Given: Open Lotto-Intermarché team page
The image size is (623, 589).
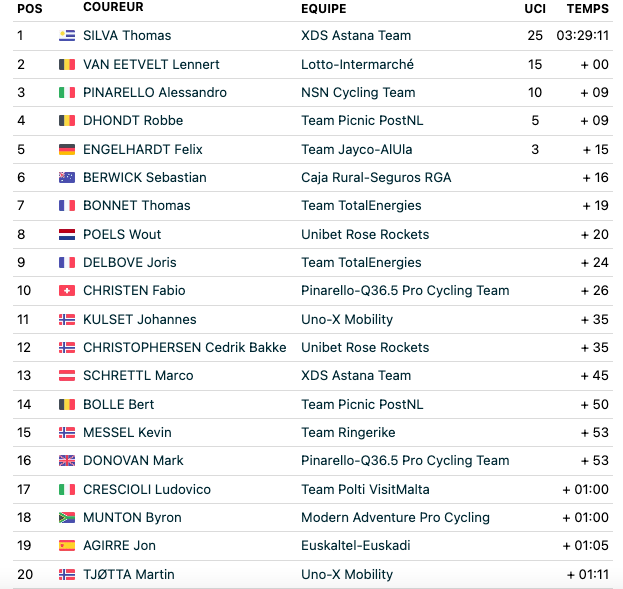Looking at the screenshot, I should [x=357, y=64].
